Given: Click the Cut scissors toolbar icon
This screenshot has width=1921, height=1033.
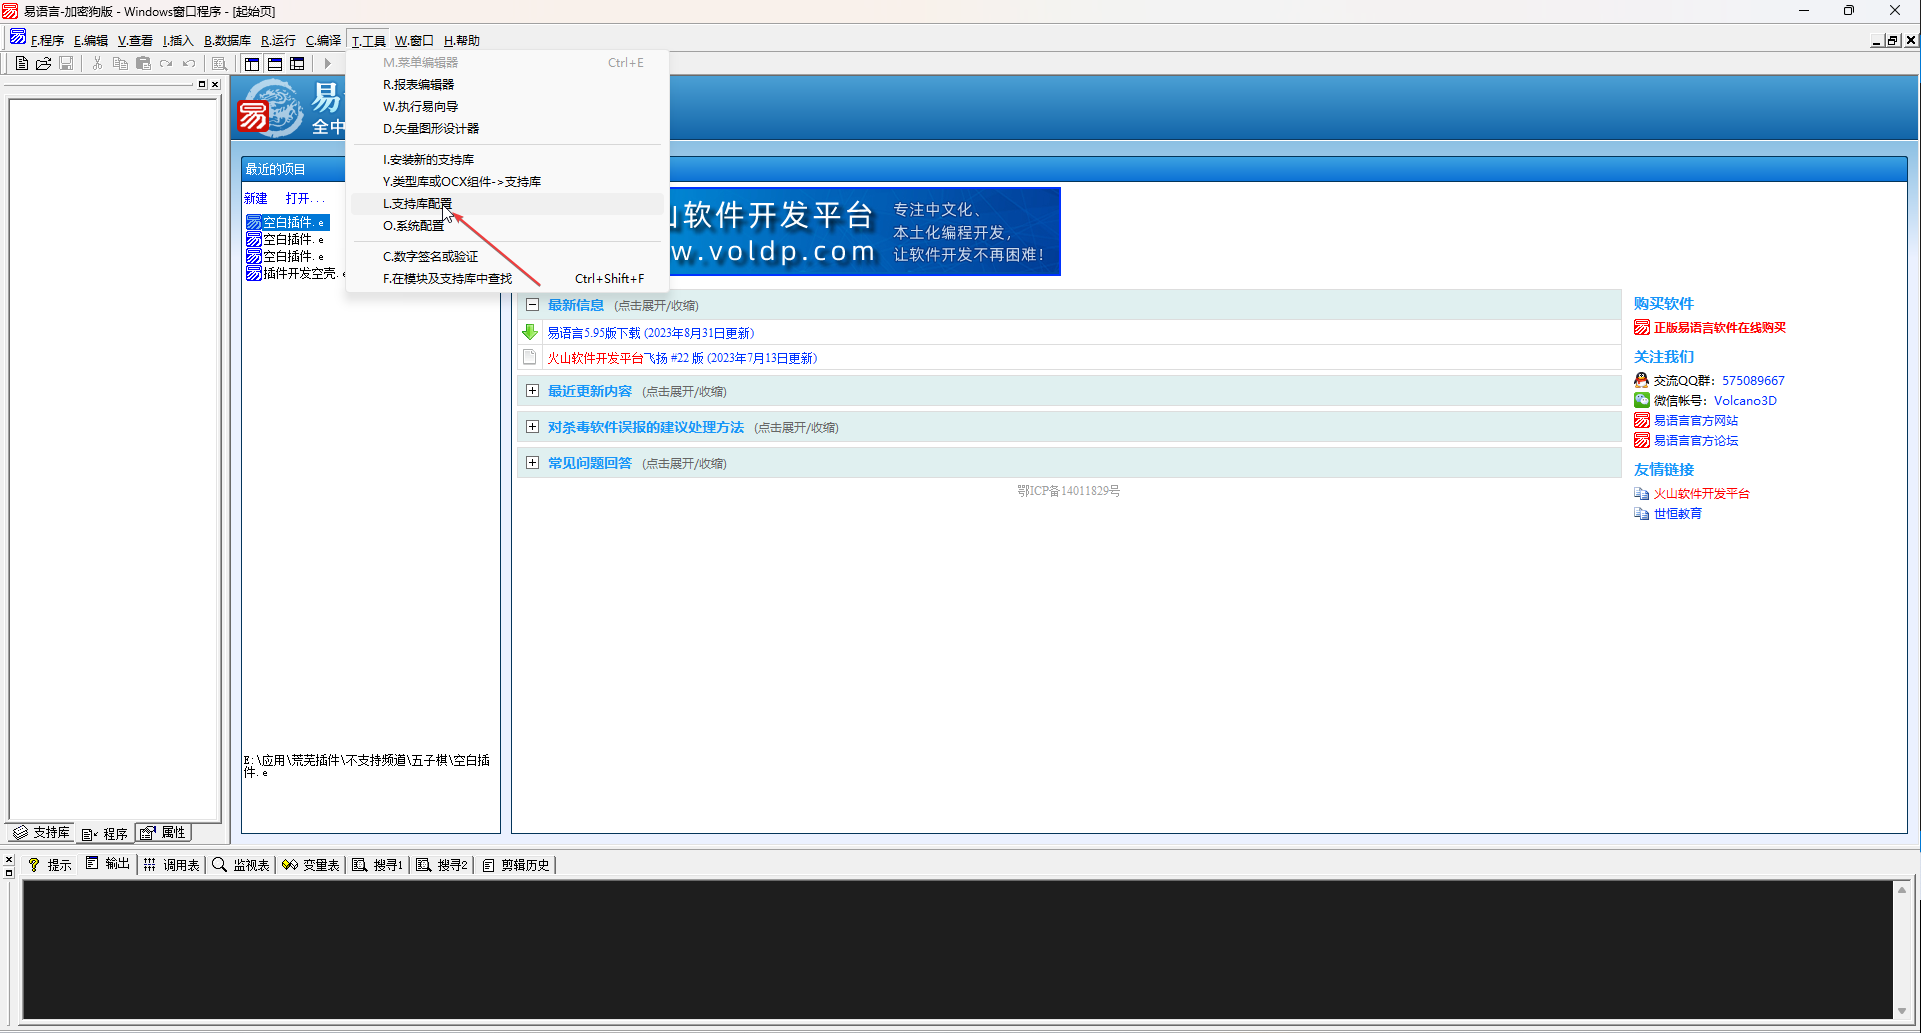Looking at the screenshot, I should pos(97,63).
